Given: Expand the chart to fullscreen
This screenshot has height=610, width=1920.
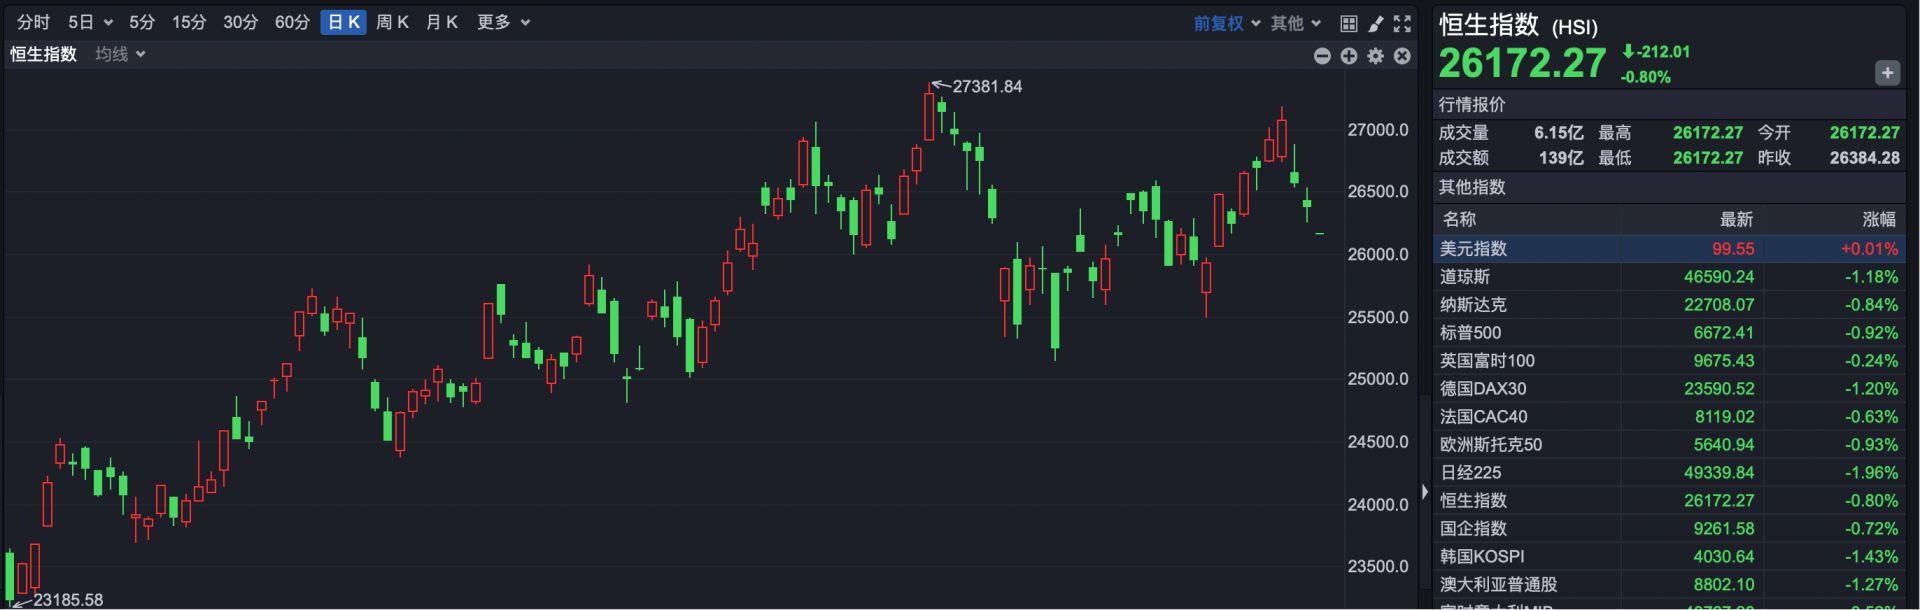Looking at the screenshot, I should 1403,23.
